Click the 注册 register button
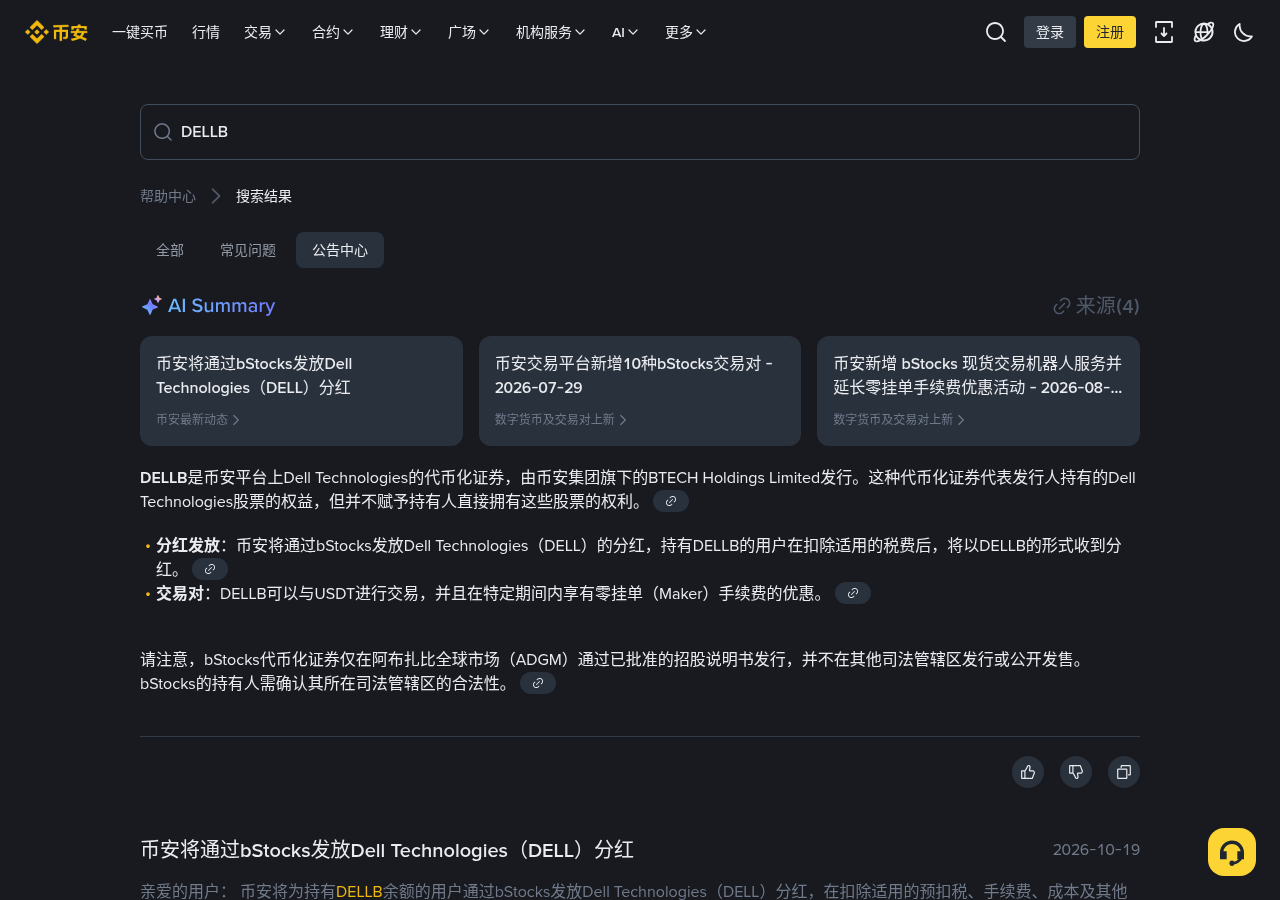This screenshot has width=1280, height=900. click(1110, 32)
